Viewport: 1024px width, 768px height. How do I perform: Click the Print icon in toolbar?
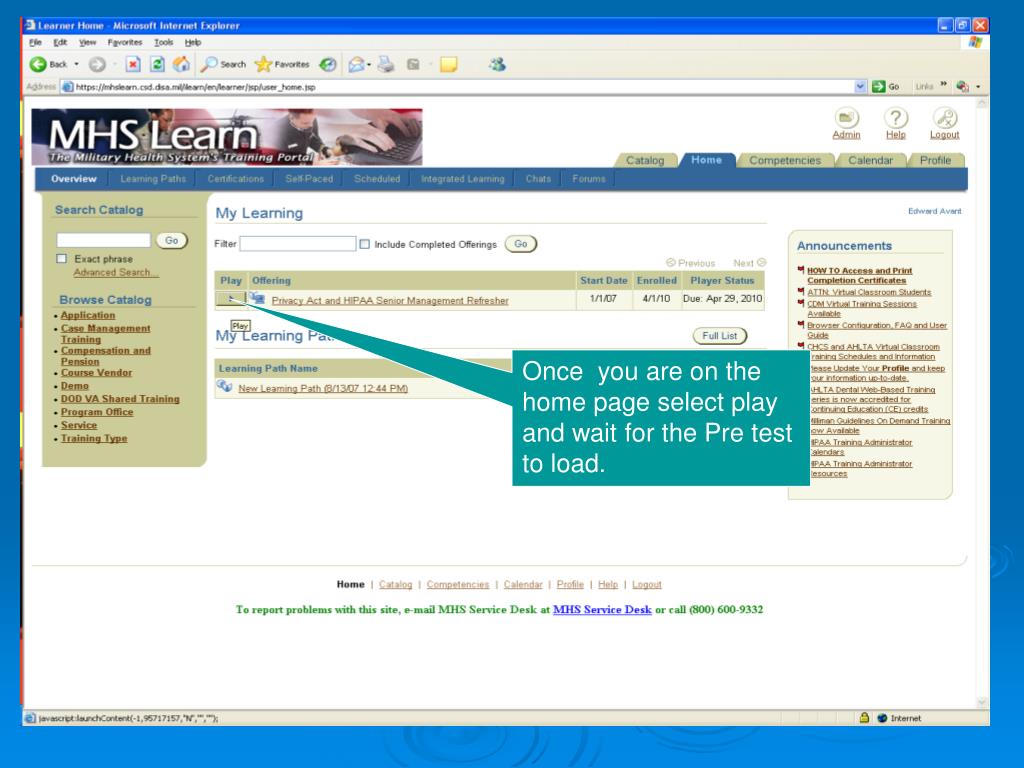(x=387, y=64)
